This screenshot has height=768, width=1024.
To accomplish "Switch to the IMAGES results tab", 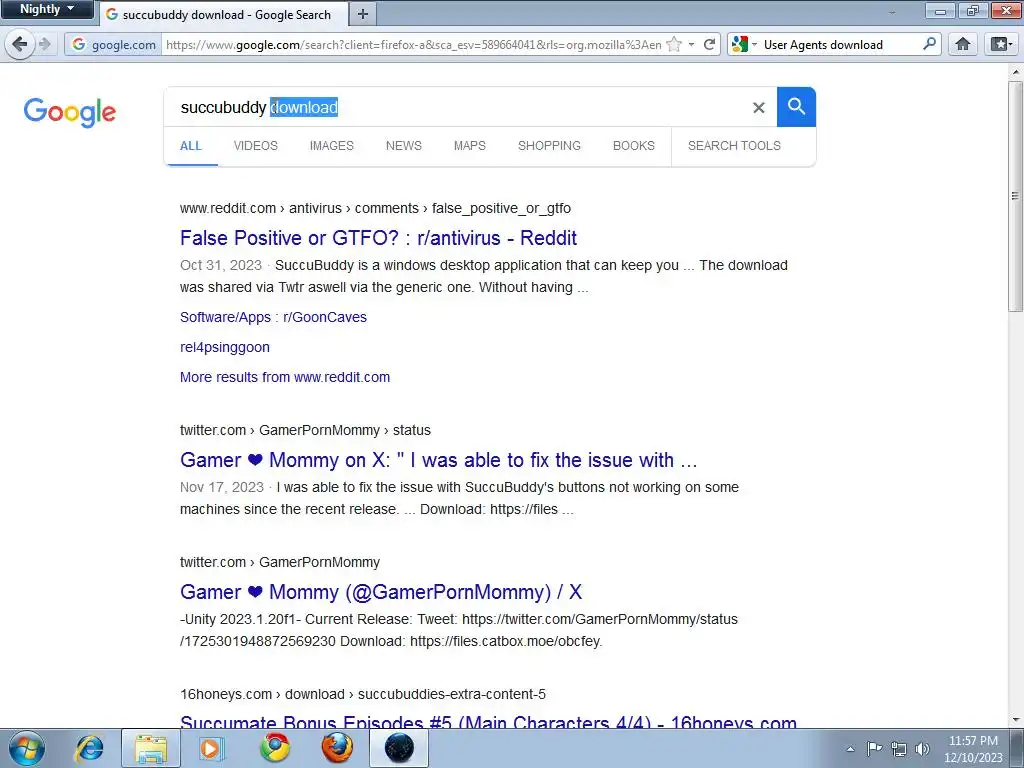I will 332,146.
